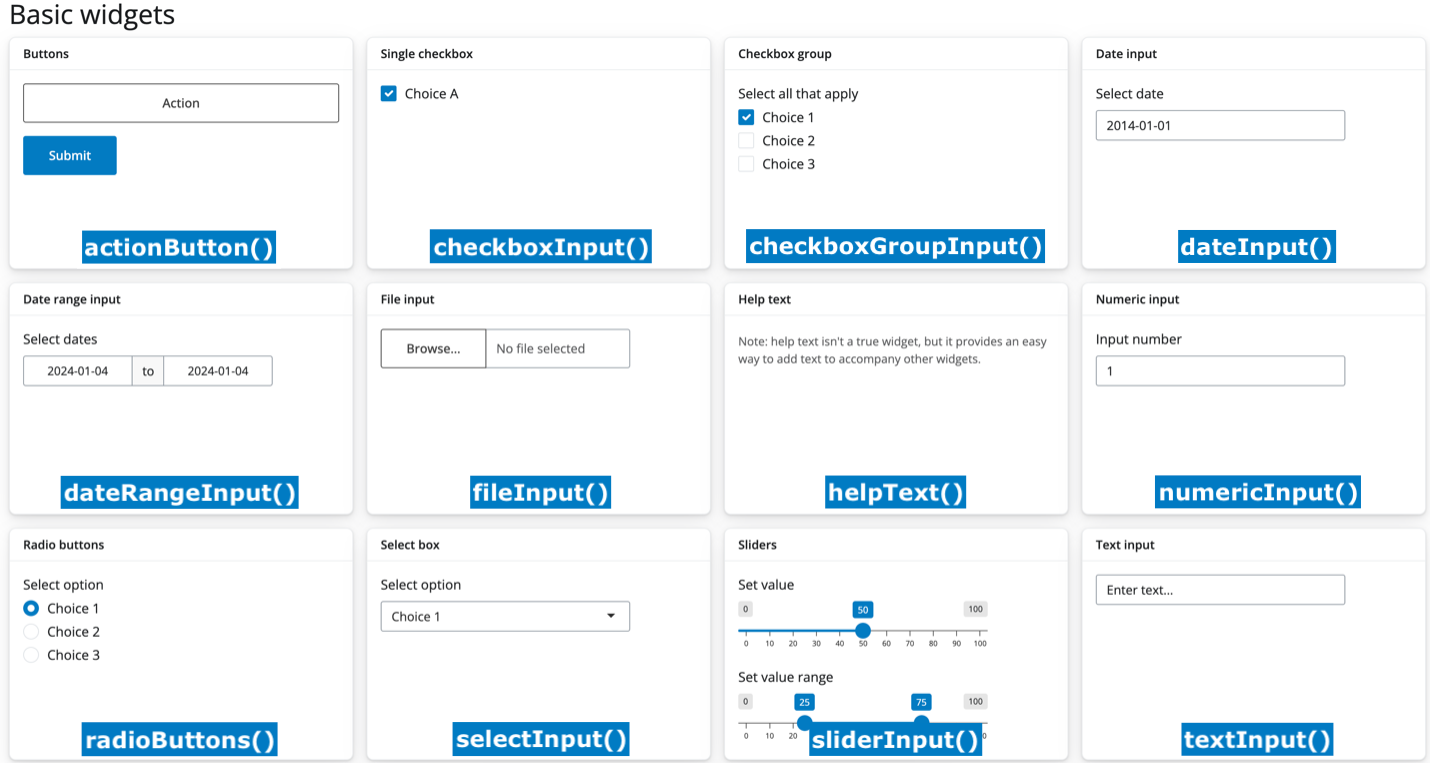
Task: Open the Select option dropdown
Action: tap(504, 616)
